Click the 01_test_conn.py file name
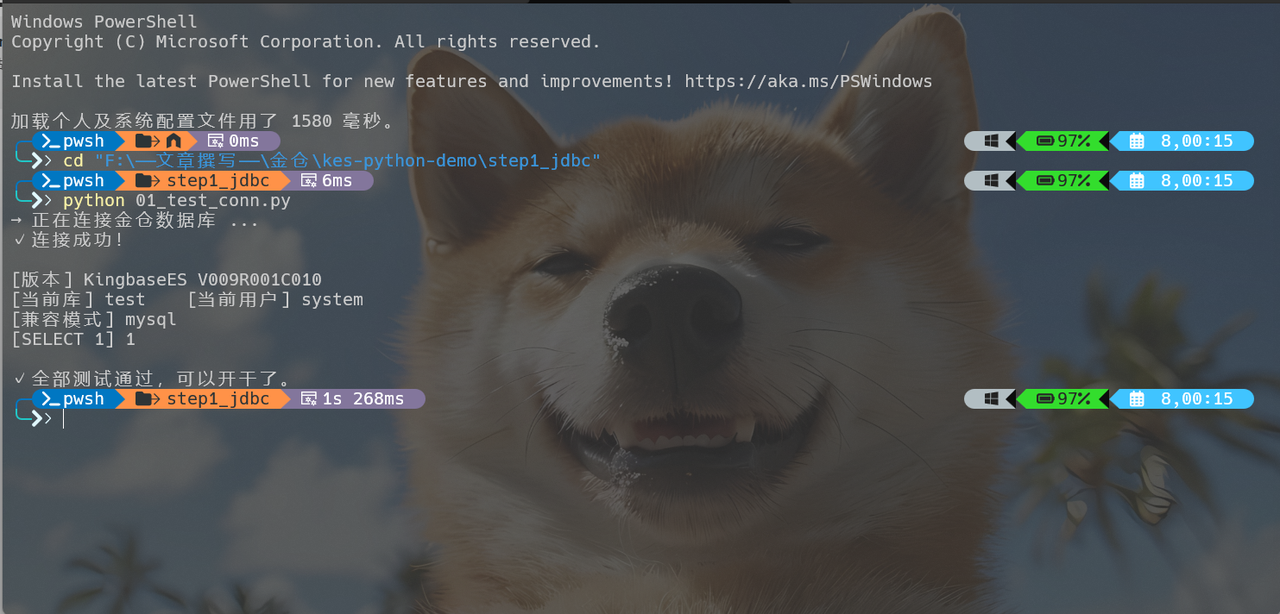Viewport: 1280px width, 614px height. point(212,201)
